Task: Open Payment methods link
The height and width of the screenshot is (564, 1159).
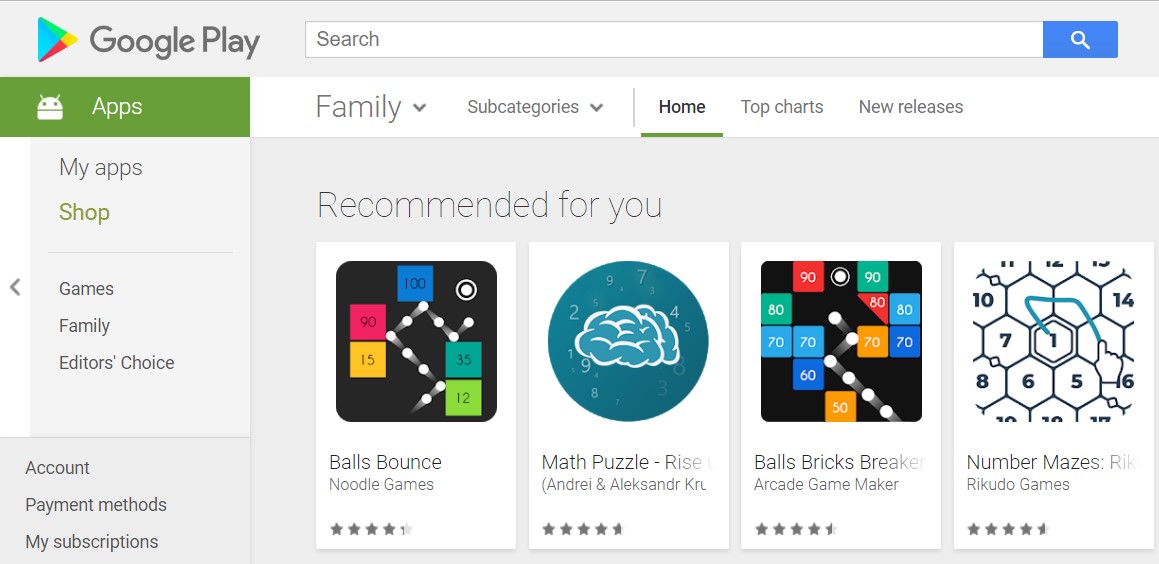Action: (x=96, y=505)
